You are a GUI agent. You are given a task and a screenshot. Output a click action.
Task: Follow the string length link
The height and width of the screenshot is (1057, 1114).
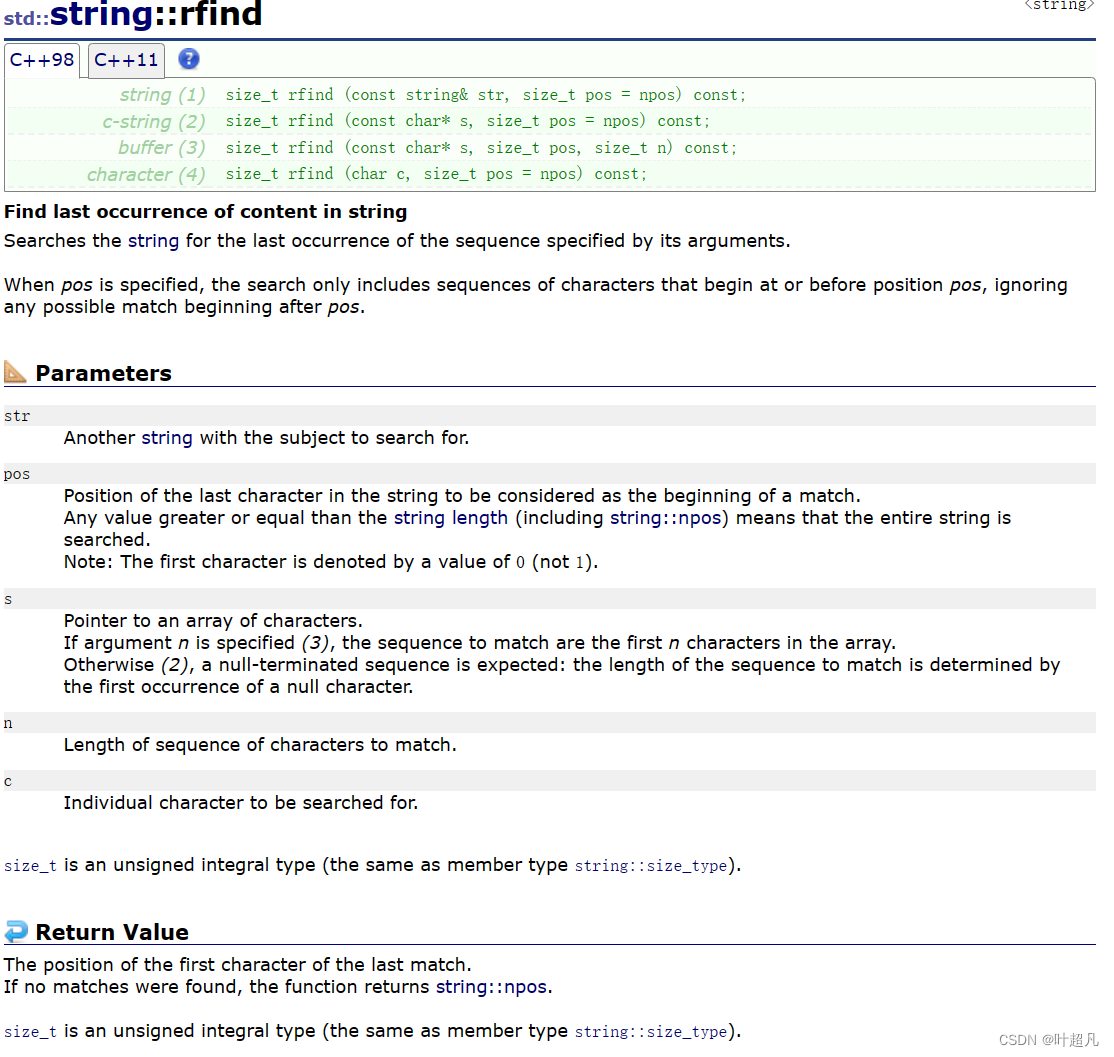click(451, 518)
